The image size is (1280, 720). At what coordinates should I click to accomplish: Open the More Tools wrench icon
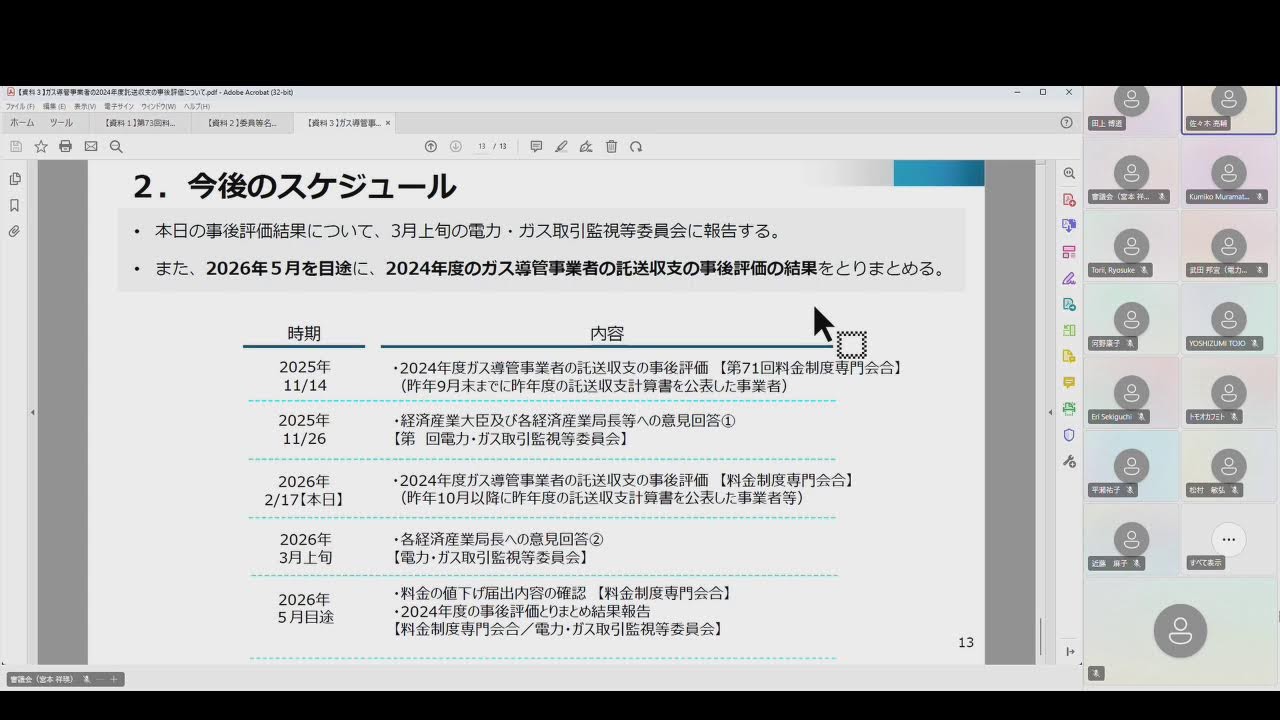1069,461
